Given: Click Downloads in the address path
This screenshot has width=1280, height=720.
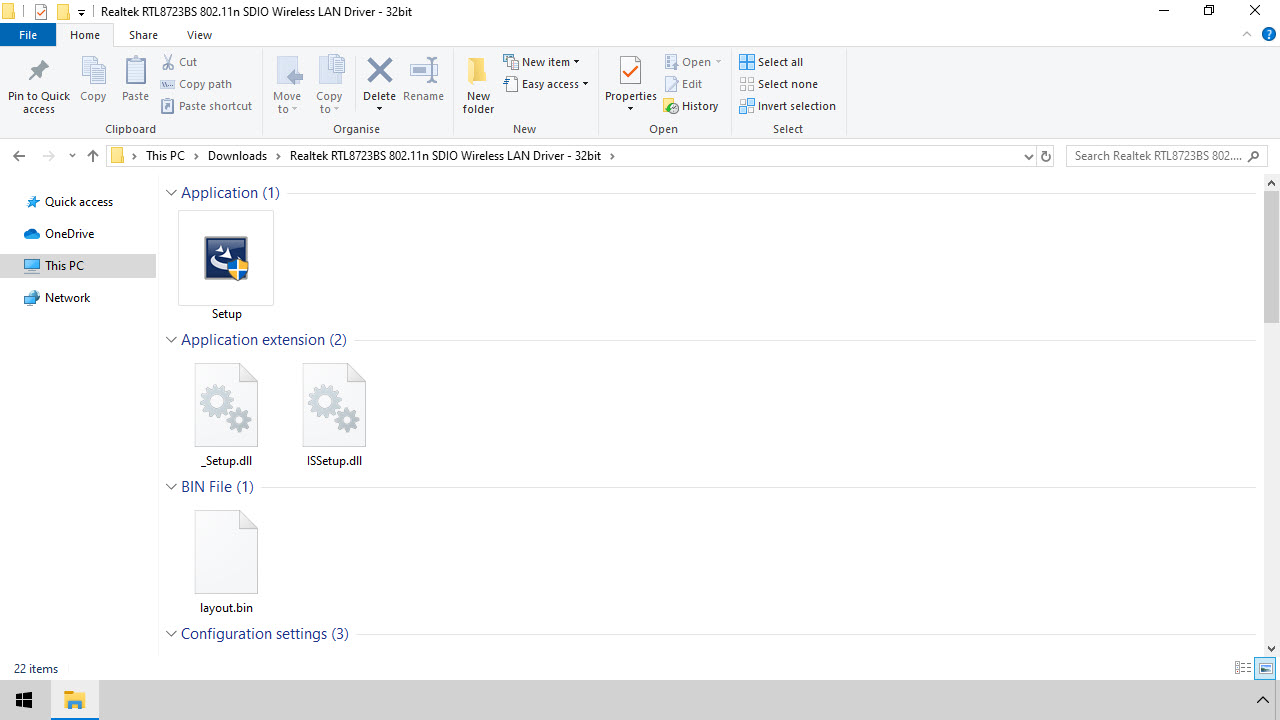Looking at the screenshot, I should pos(237,156).
